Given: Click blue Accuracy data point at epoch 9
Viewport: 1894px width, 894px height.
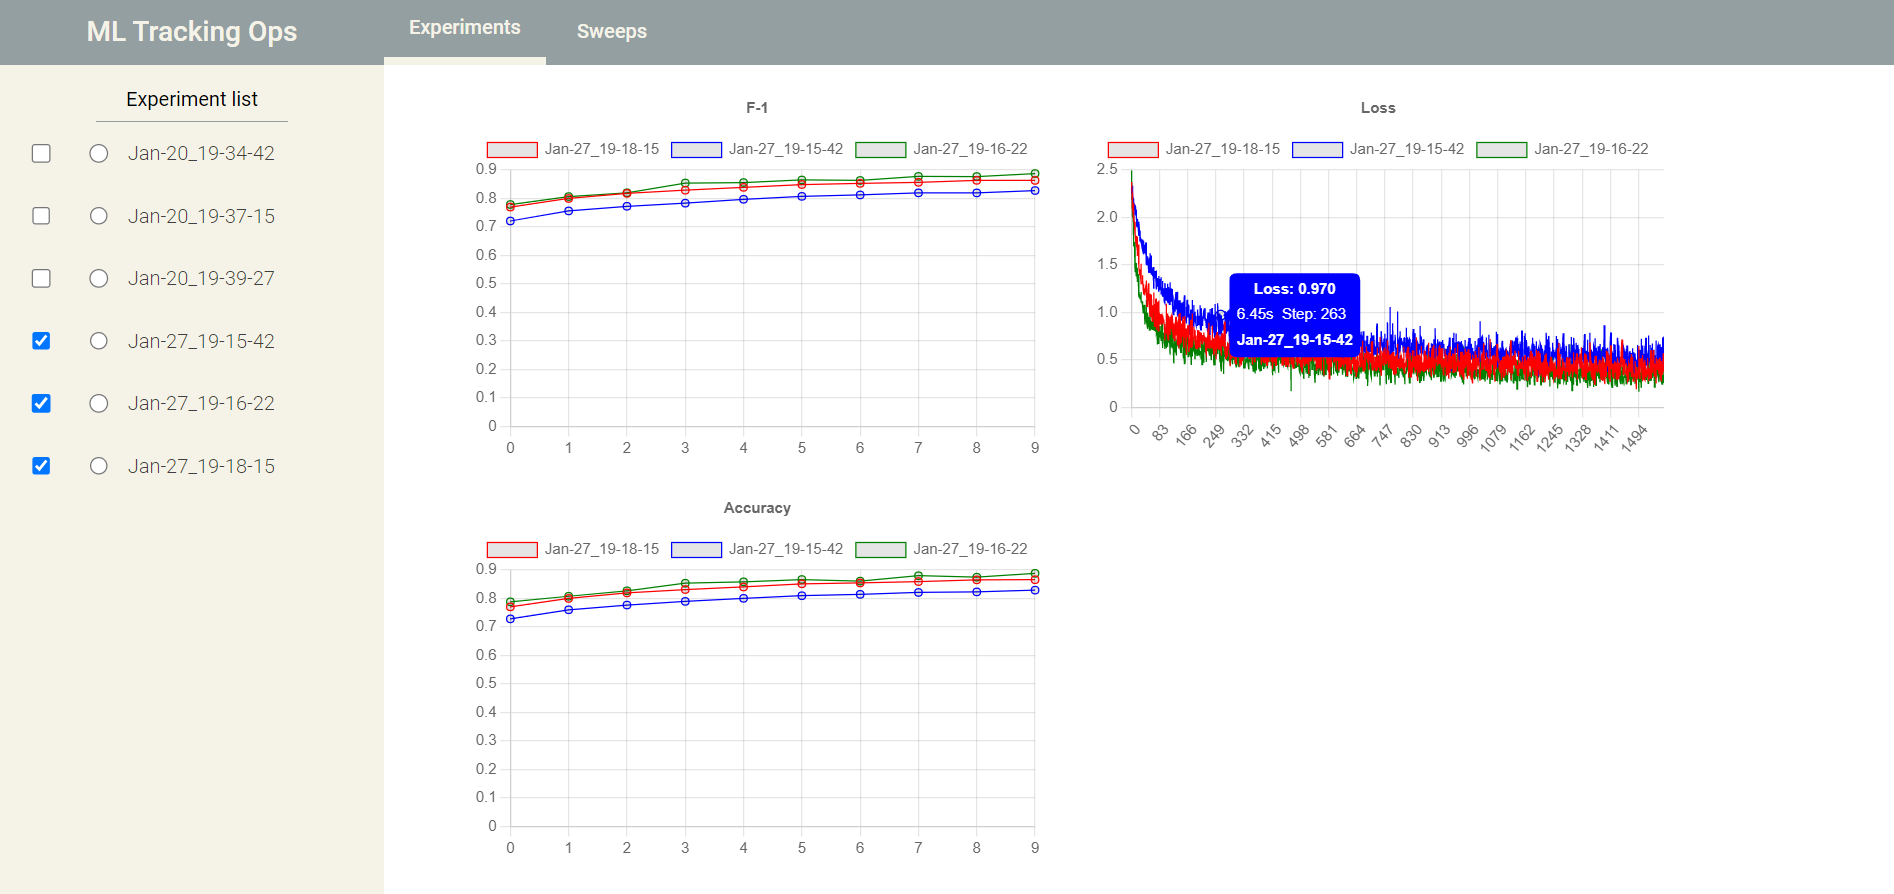Looking at the screenshot, I should (x=1035, y=590).
